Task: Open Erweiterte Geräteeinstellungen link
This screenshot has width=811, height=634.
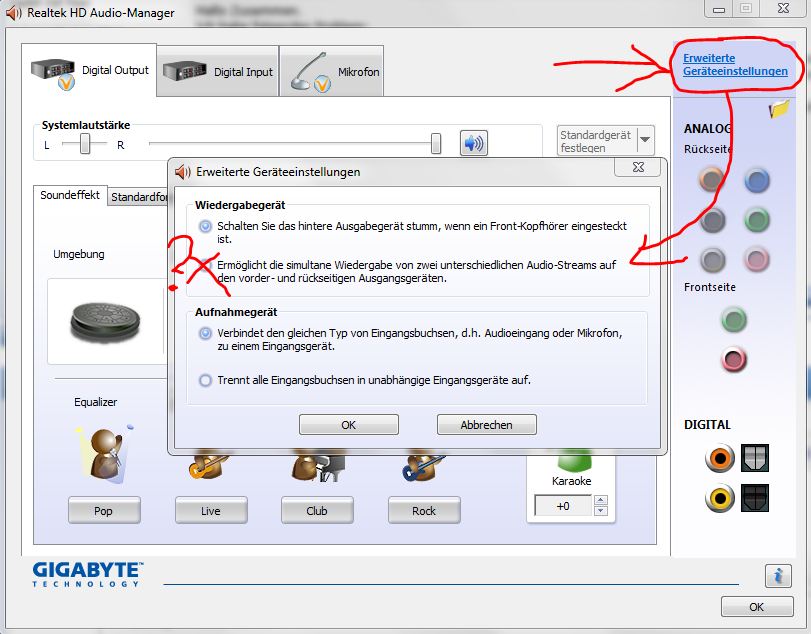Action: (735, 65)
